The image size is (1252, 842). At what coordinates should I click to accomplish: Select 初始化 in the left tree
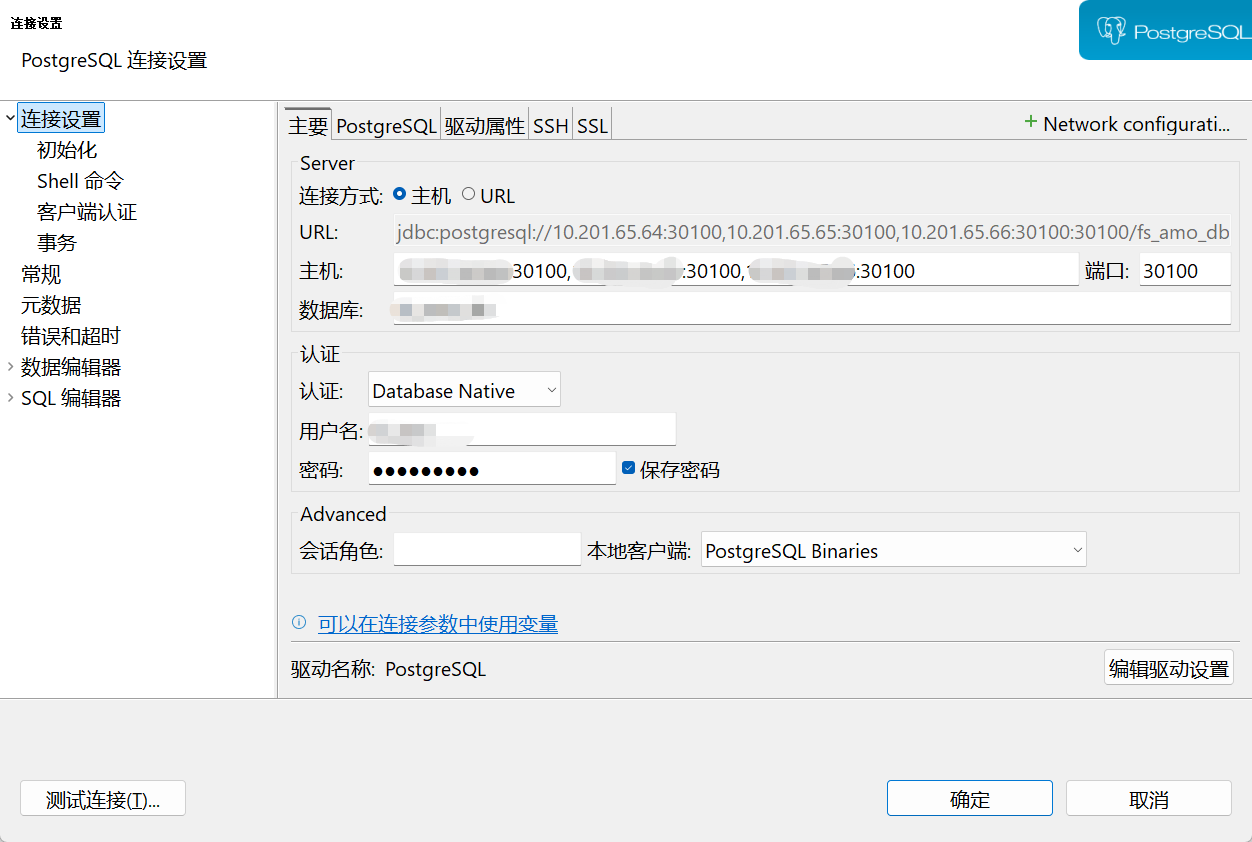pyautogui.click(x=67, y=150)
